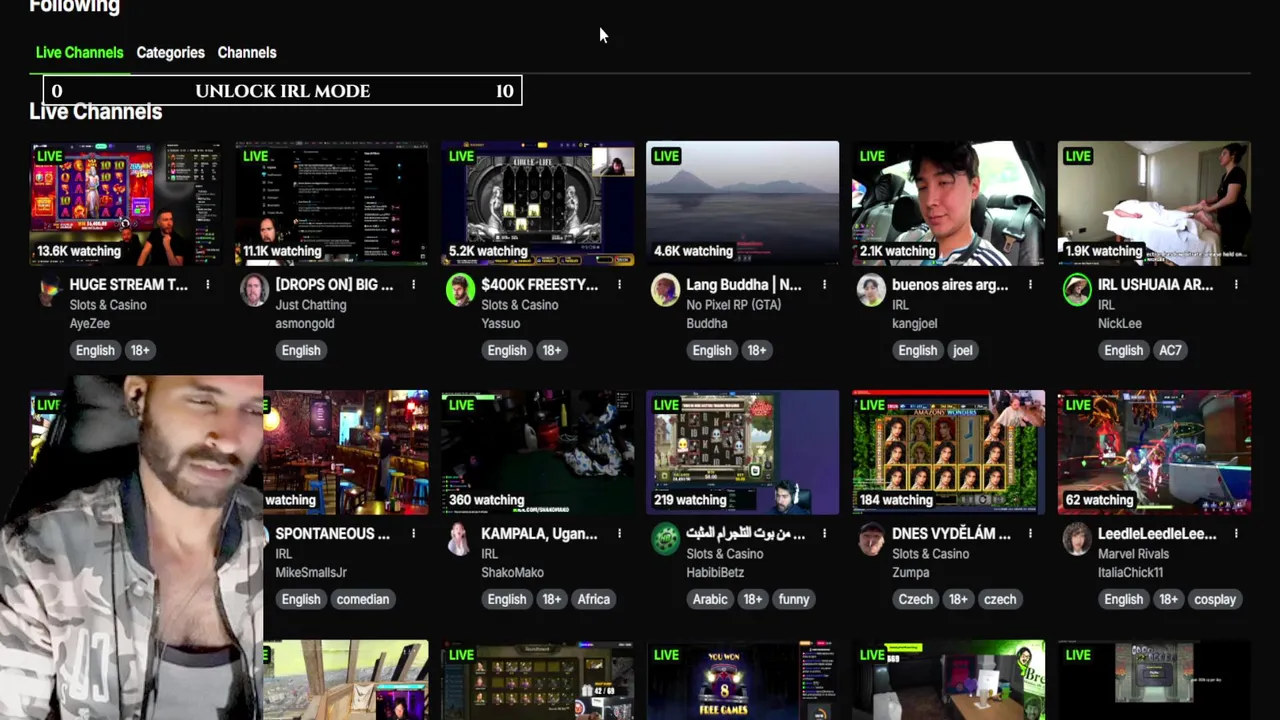This screenshot has width=1280, height=720.
Task: Open options menu for IRL USHUAIA stream
Action: pos(1236,285)
